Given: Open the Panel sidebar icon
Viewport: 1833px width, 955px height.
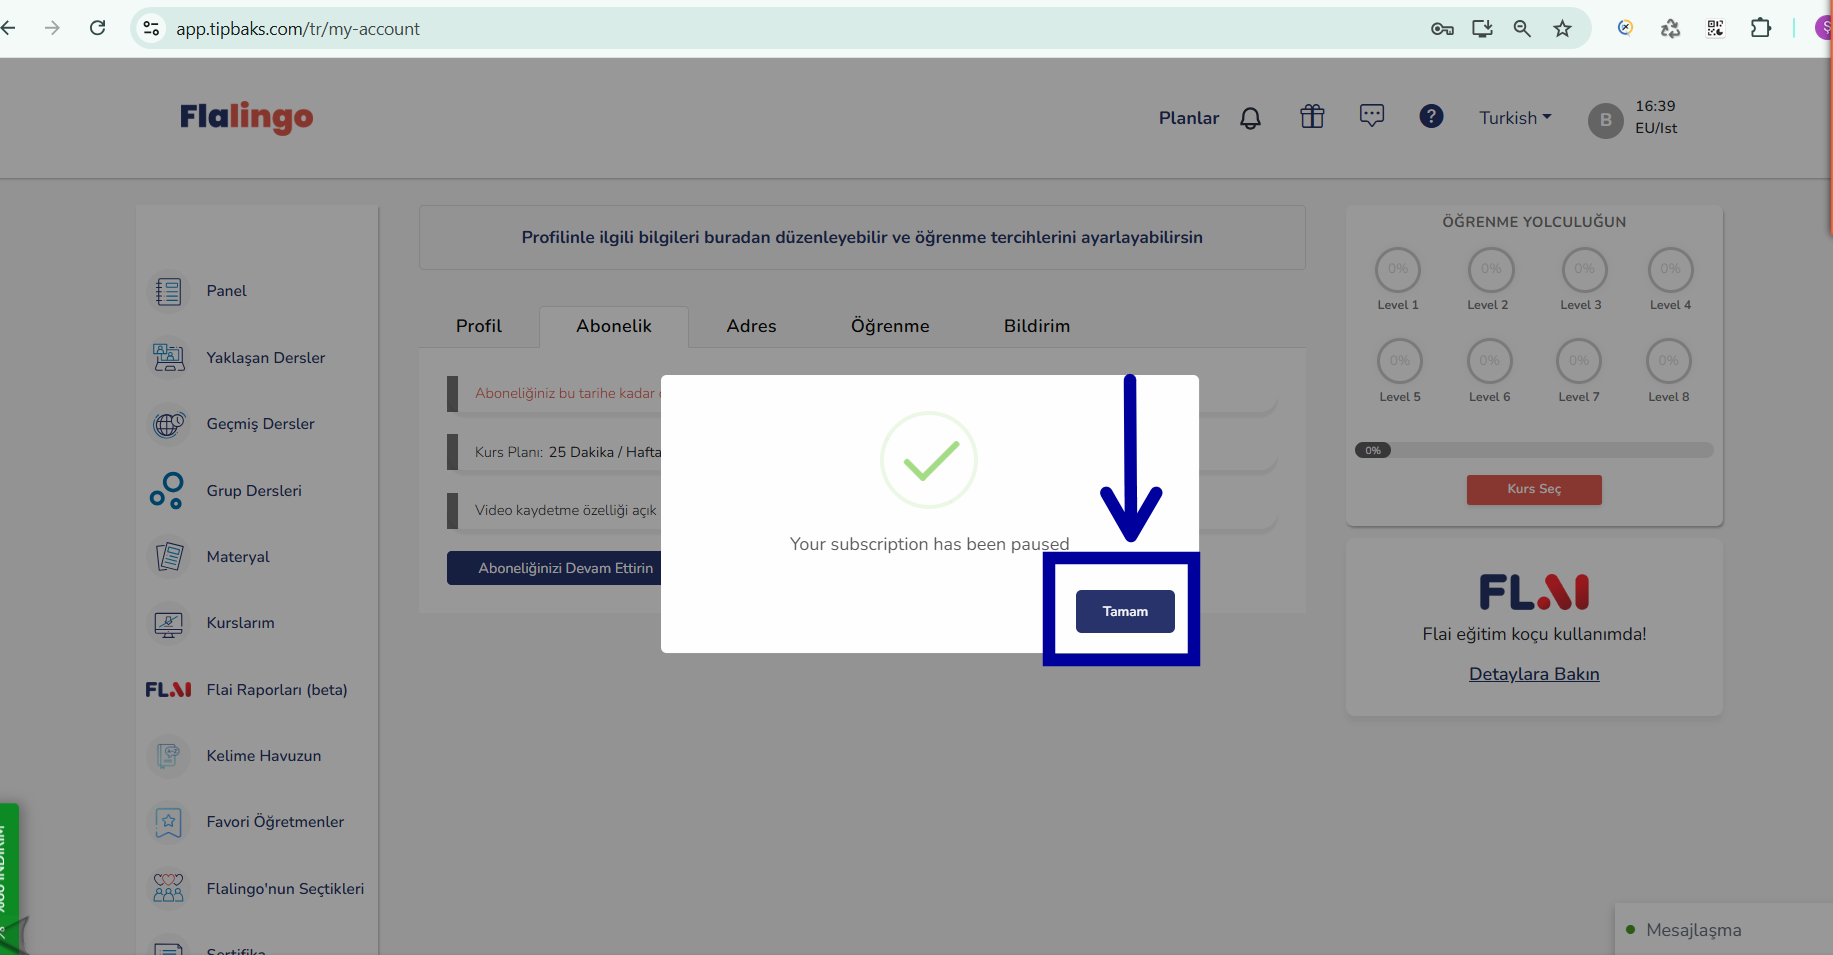Looking at the screenshot, I should click(x=168, y=291).
